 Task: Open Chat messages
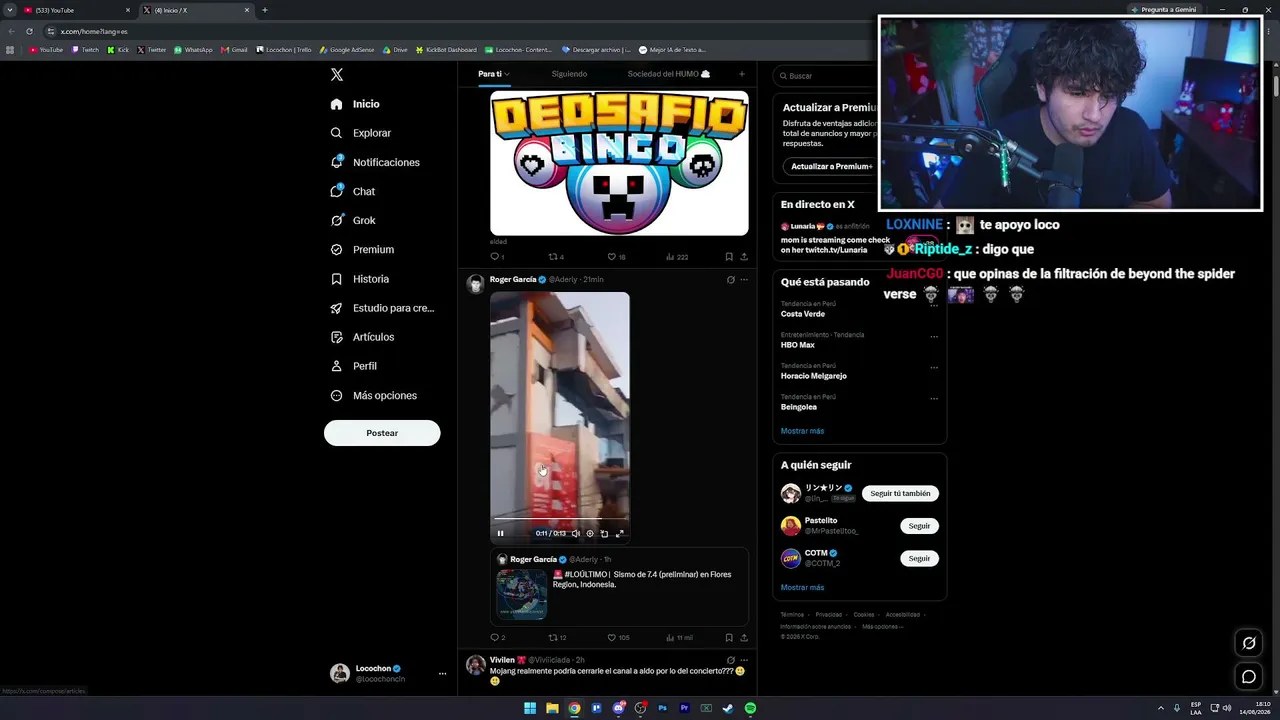(353, 191)
